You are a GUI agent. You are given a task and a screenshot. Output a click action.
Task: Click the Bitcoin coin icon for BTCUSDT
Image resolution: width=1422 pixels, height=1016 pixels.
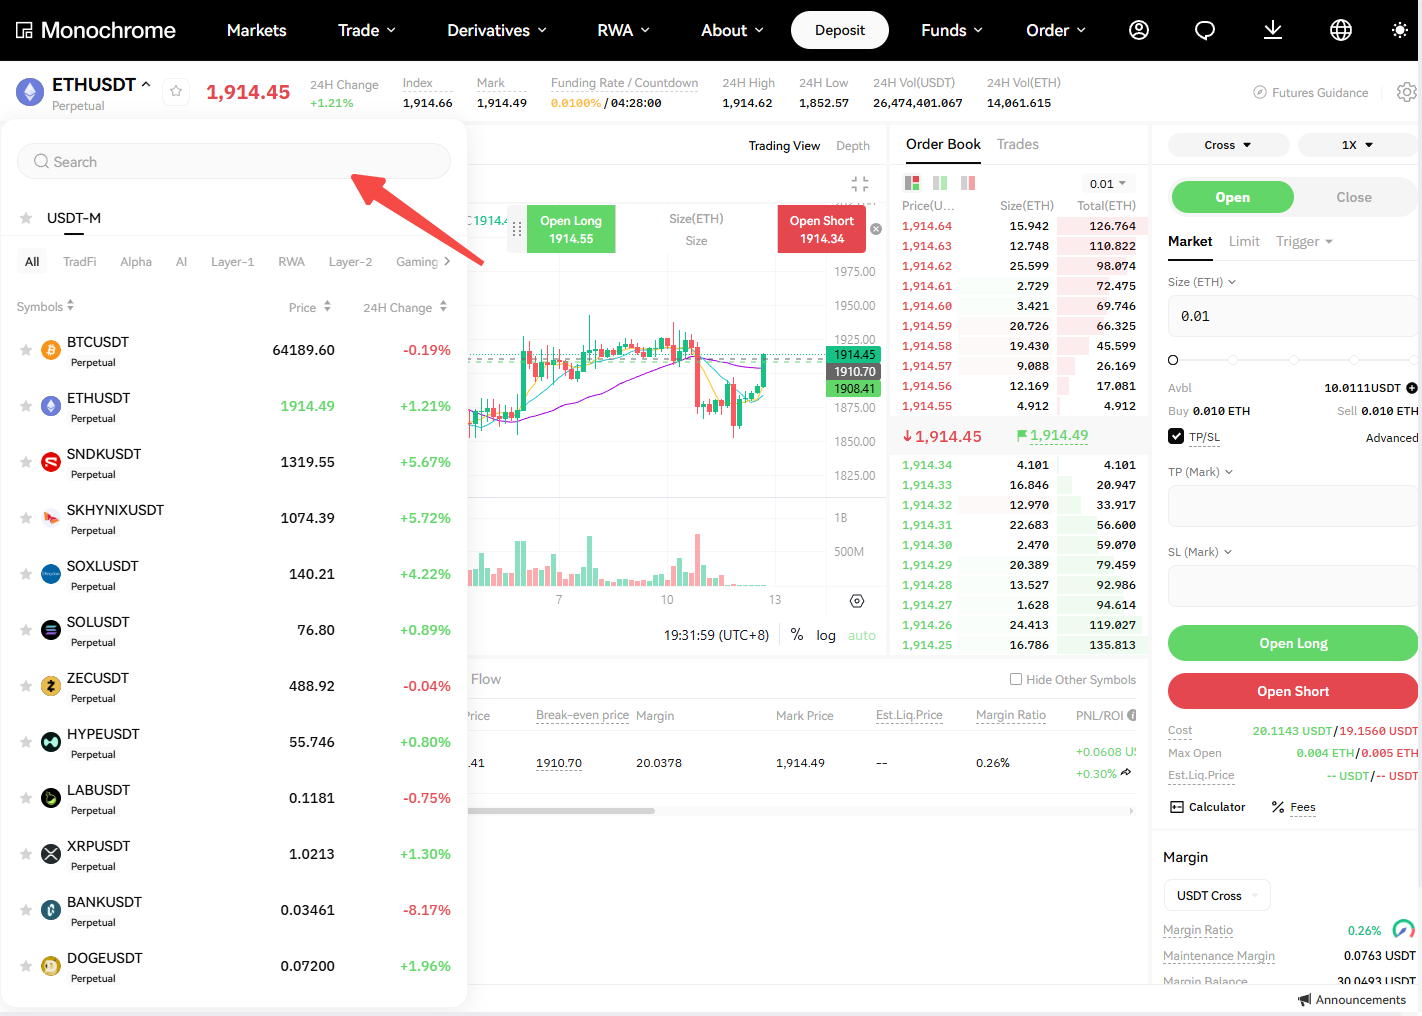coord(51,350)
